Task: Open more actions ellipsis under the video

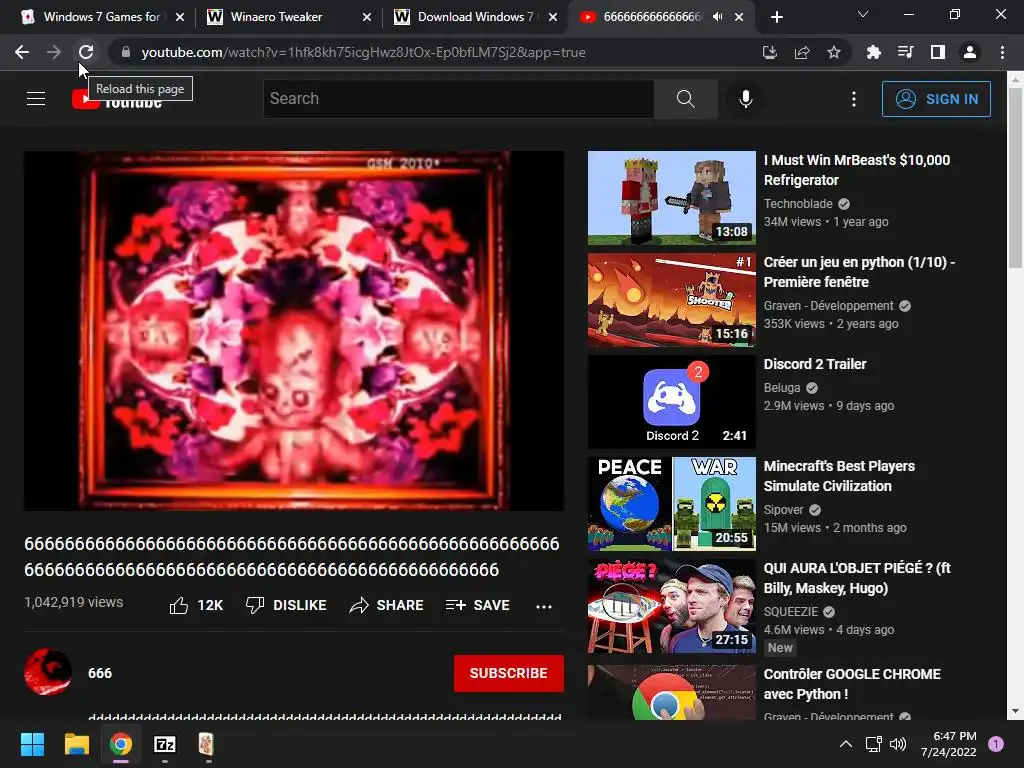Action: 544,606
